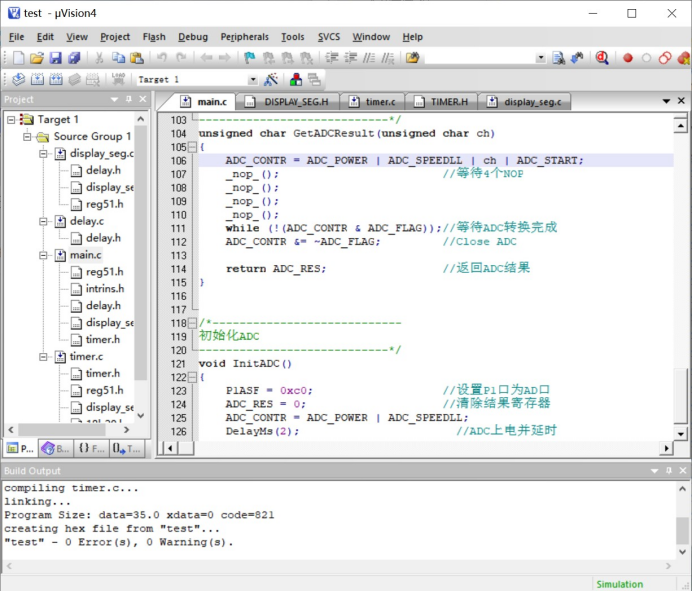Insert a breakpoint with red dot icon

point(628,58)
